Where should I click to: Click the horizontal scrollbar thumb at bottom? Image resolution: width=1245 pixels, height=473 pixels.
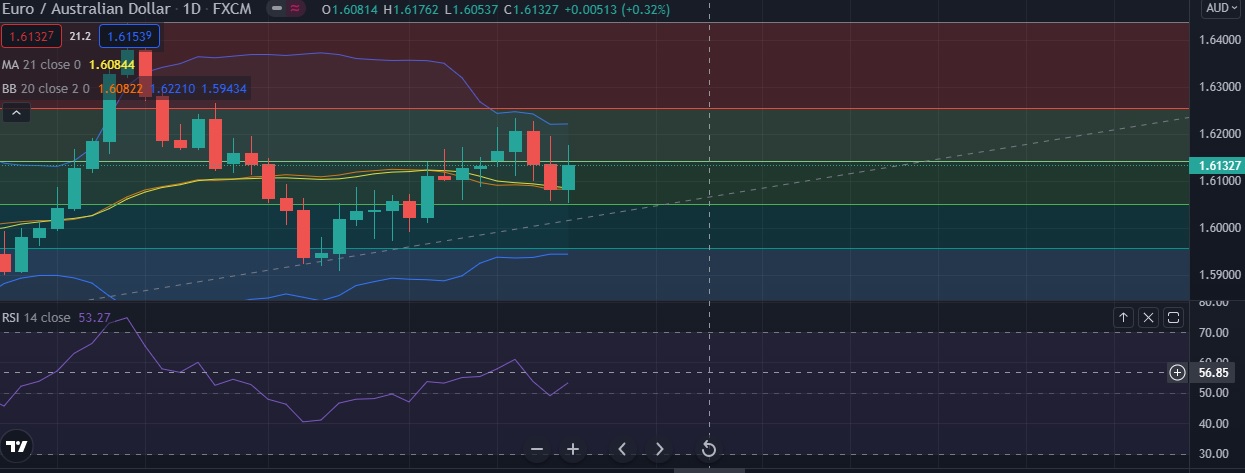(709, 470)
